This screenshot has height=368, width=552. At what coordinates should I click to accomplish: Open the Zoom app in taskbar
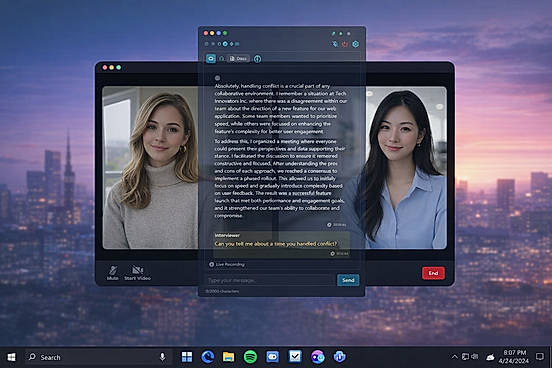tap(272, 357)
